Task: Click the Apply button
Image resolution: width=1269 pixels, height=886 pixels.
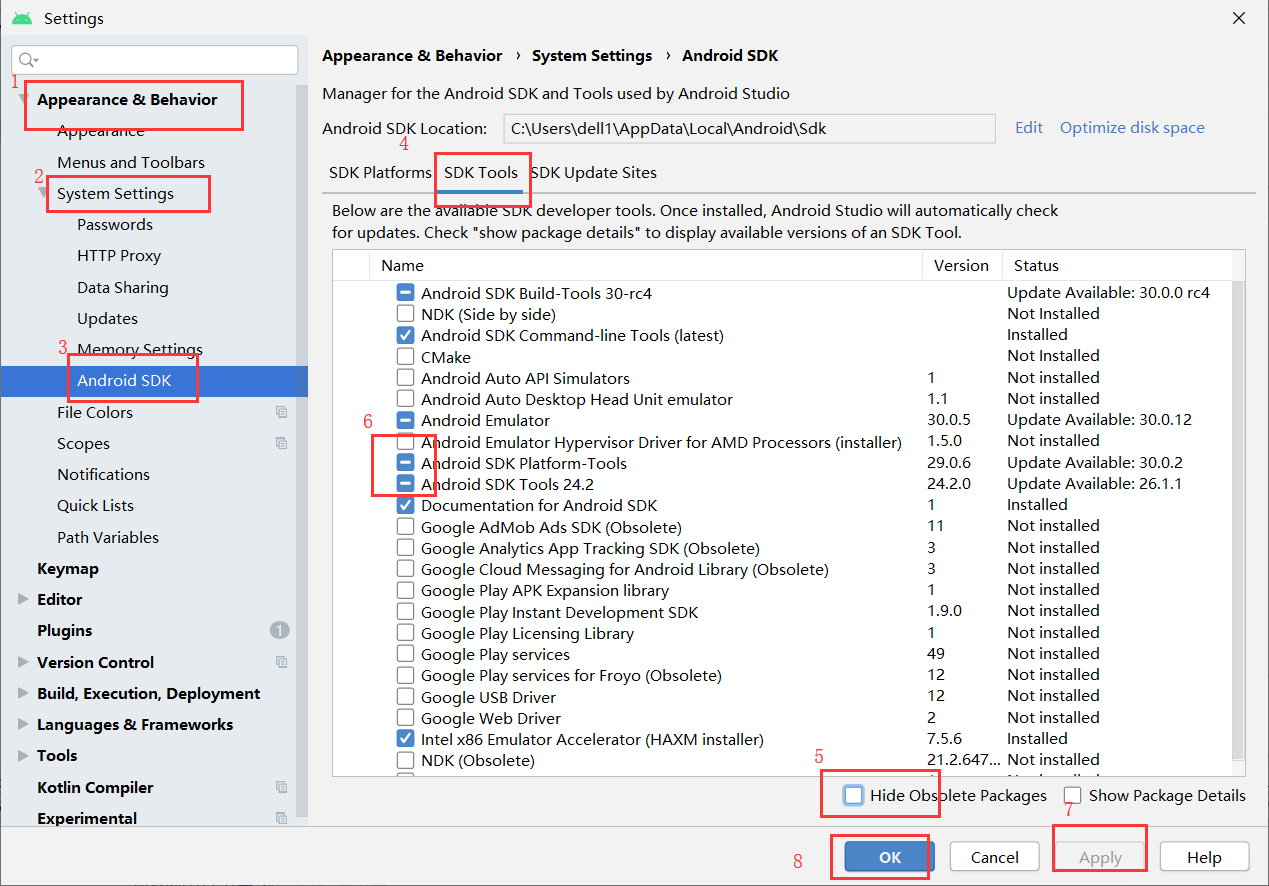Action: pos(1100,857)
